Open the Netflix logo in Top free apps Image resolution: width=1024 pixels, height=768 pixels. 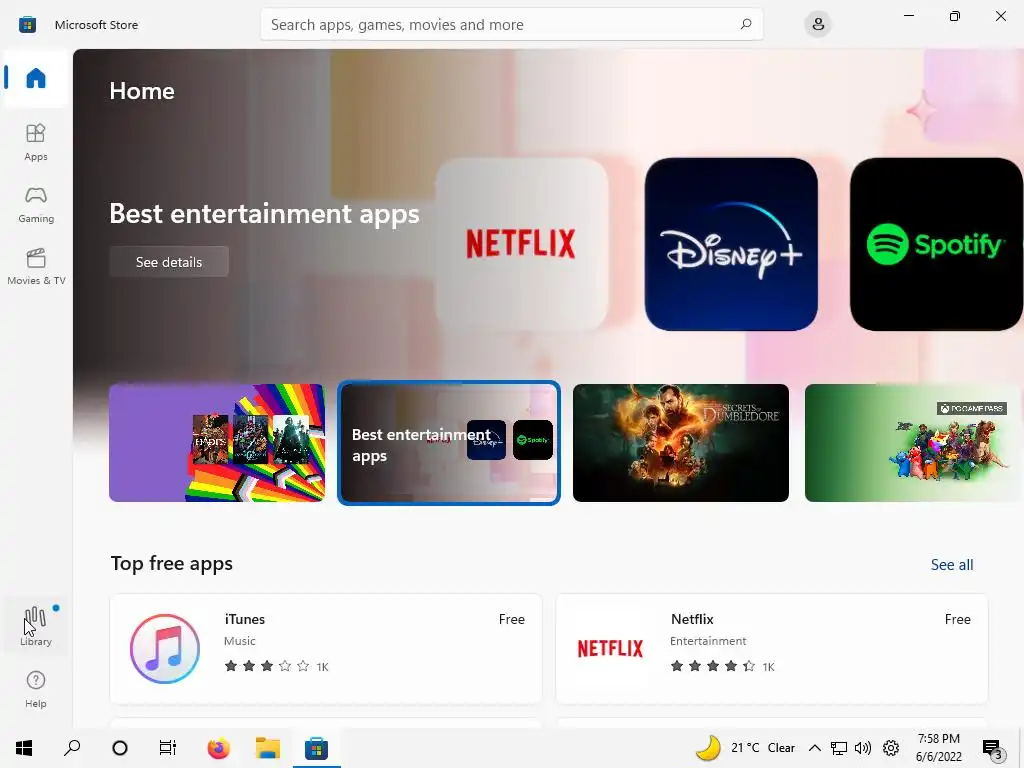(610, 648)
